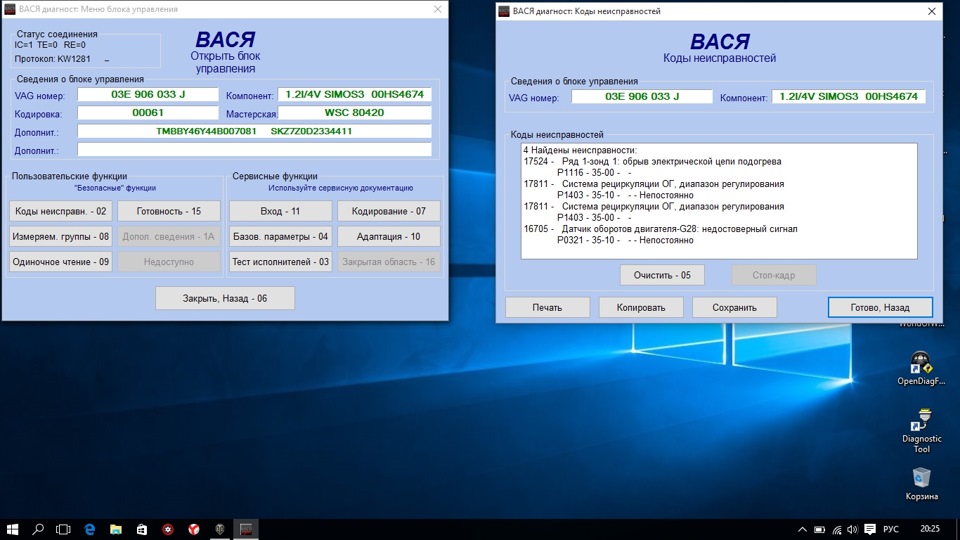Click VAG номер field in Меню блока управления
The height and width of the screenshot is (540, 960).
point(148,94)
